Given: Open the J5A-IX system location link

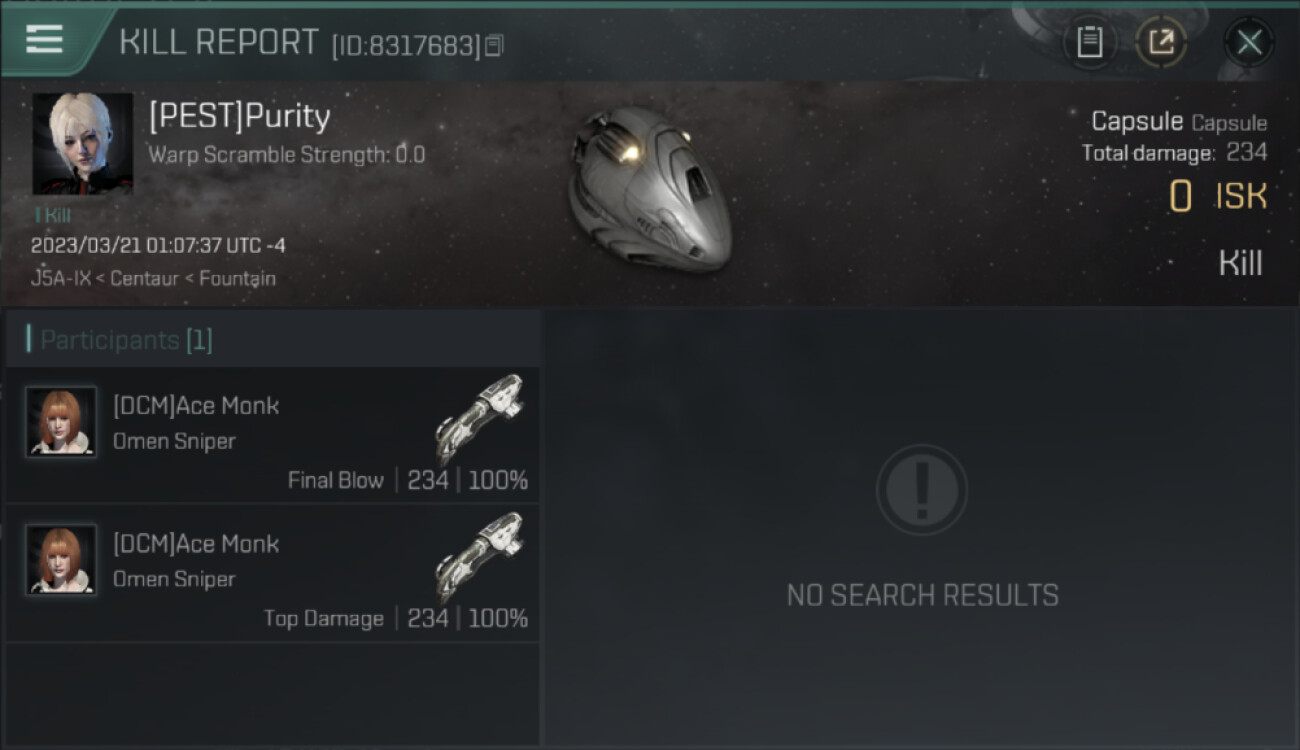Looking at the screenshot, I should (62, 278).
